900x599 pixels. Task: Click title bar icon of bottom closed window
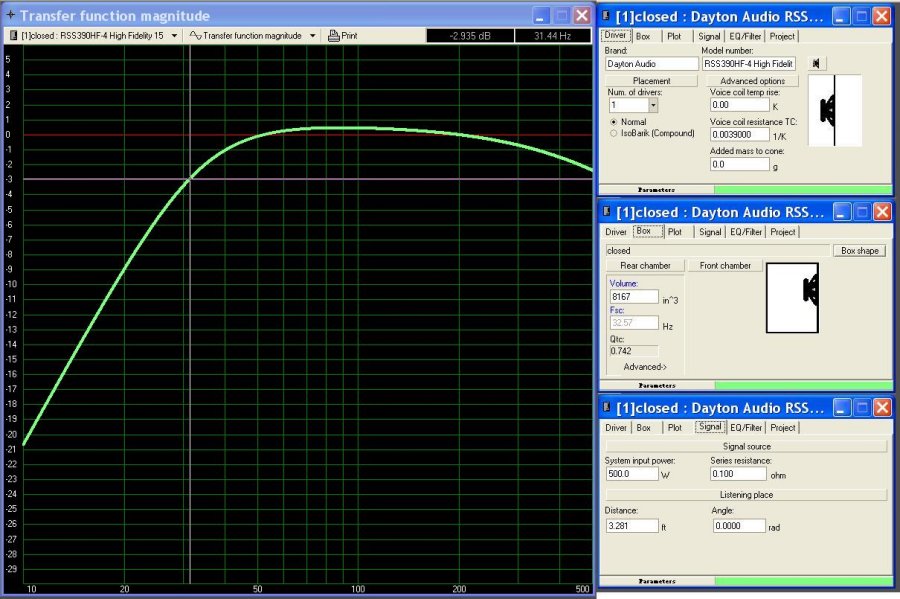point(606,407)
